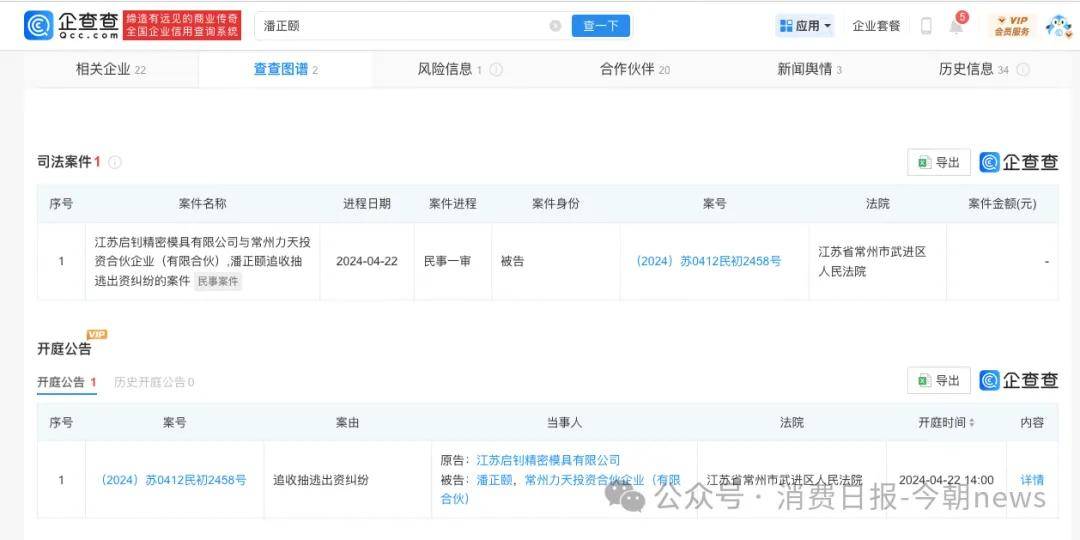Open defendant 潘正颐 link
This screenshot has height=540, width=1080.
[494, 480]
